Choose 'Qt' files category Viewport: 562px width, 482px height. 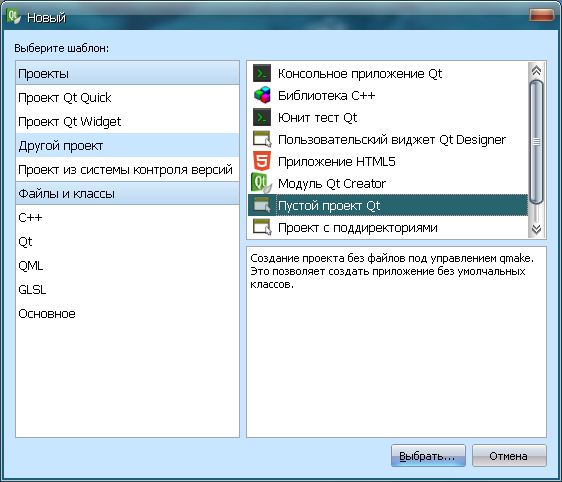127,242
